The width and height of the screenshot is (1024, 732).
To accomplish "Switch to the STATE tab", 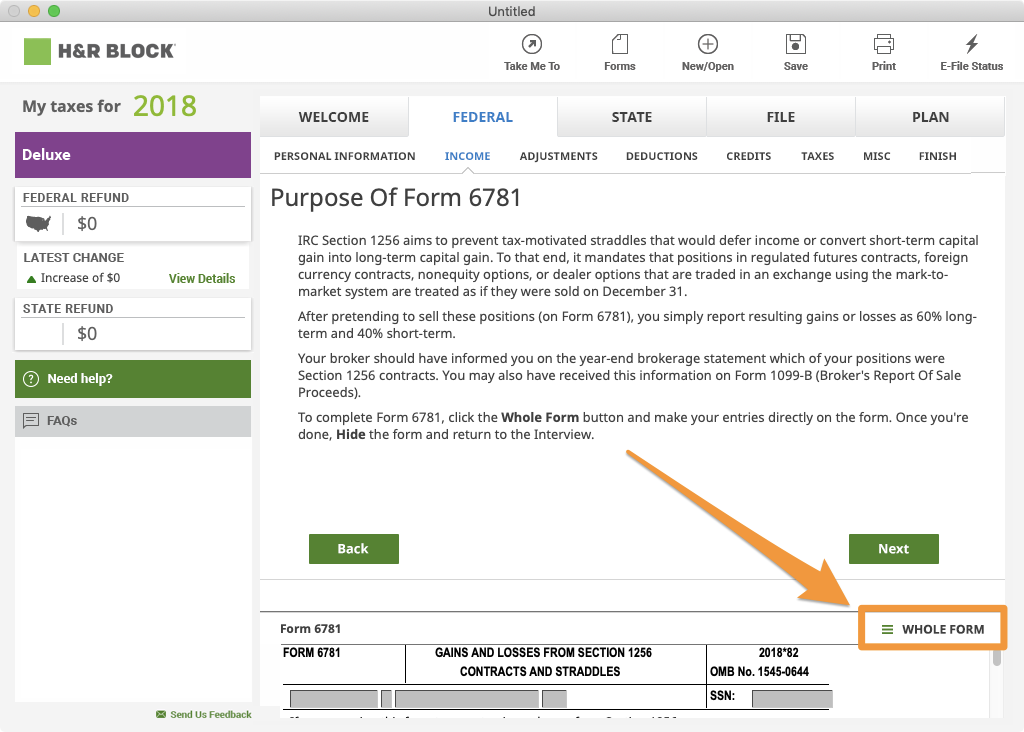I will [631, 116].
